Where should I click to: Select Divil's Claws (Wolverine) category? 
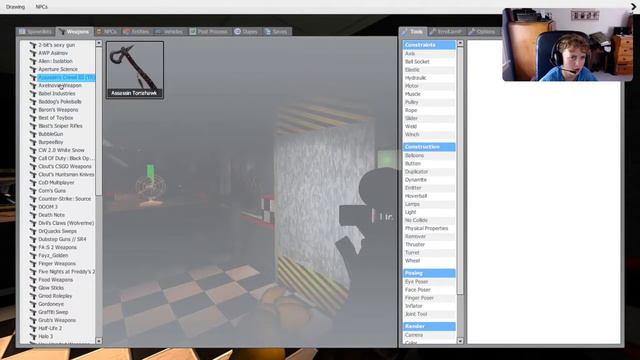[66, 223]
